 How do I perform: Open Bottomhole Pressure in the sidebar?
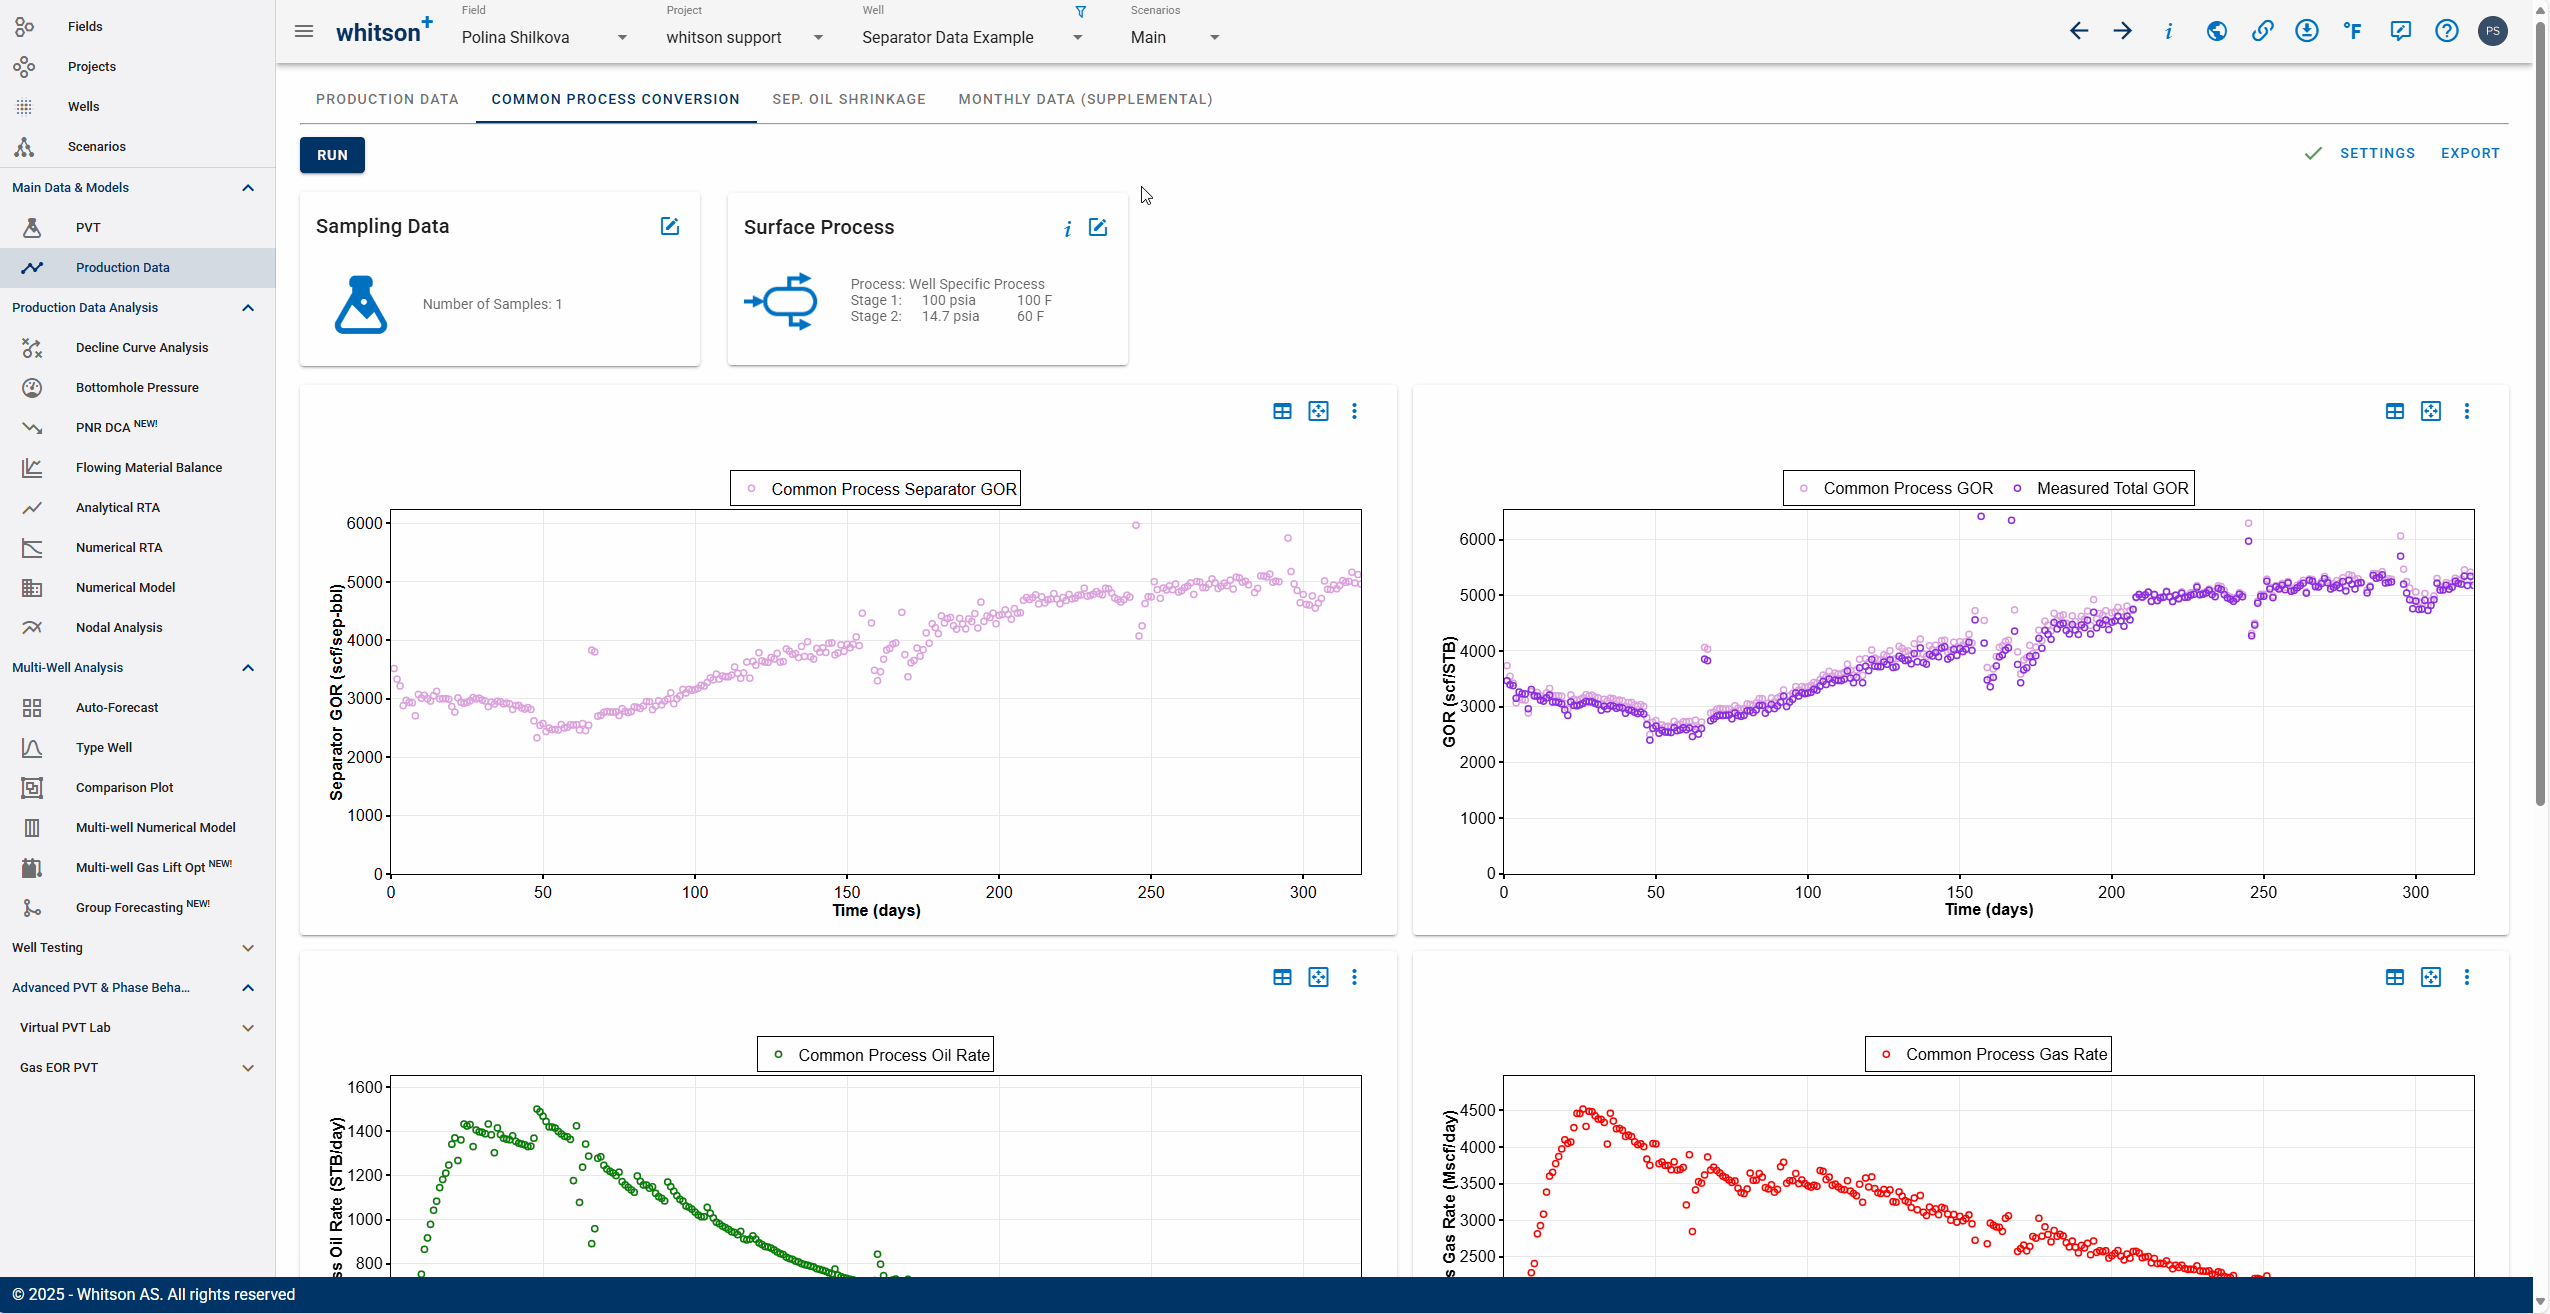tap(138, 387)
